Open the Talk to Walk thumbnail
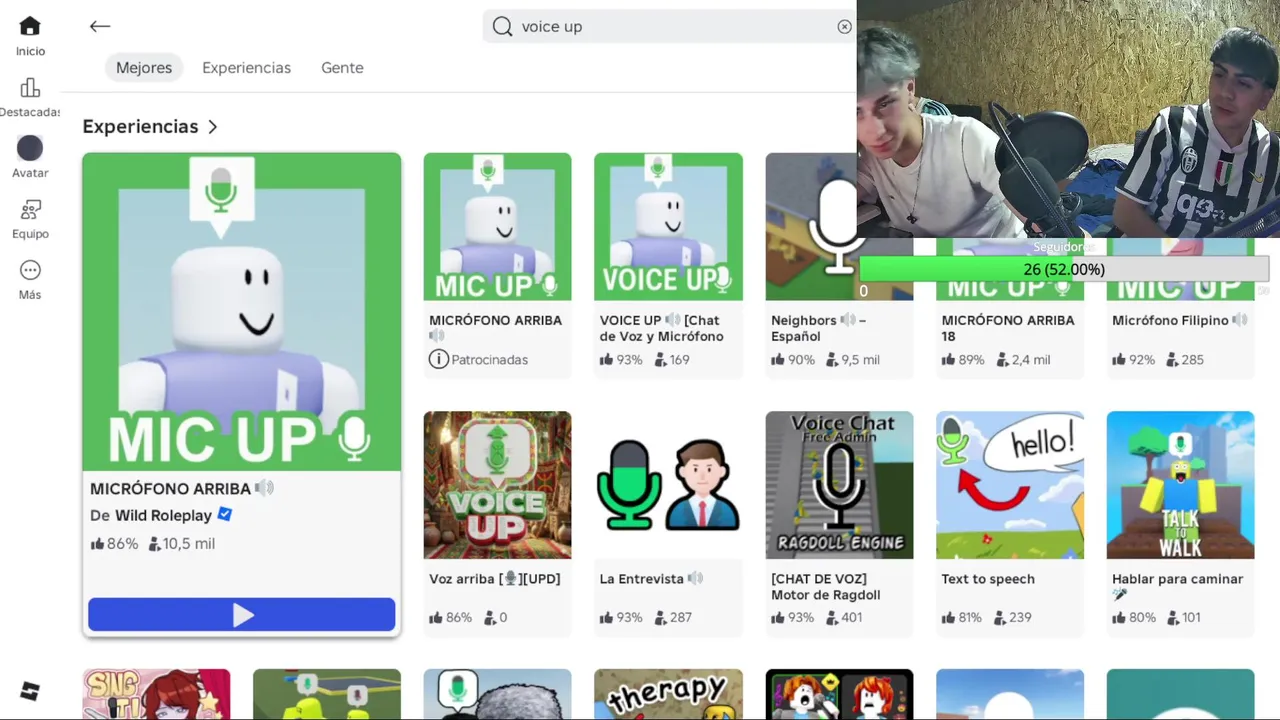 (1180, 485)
